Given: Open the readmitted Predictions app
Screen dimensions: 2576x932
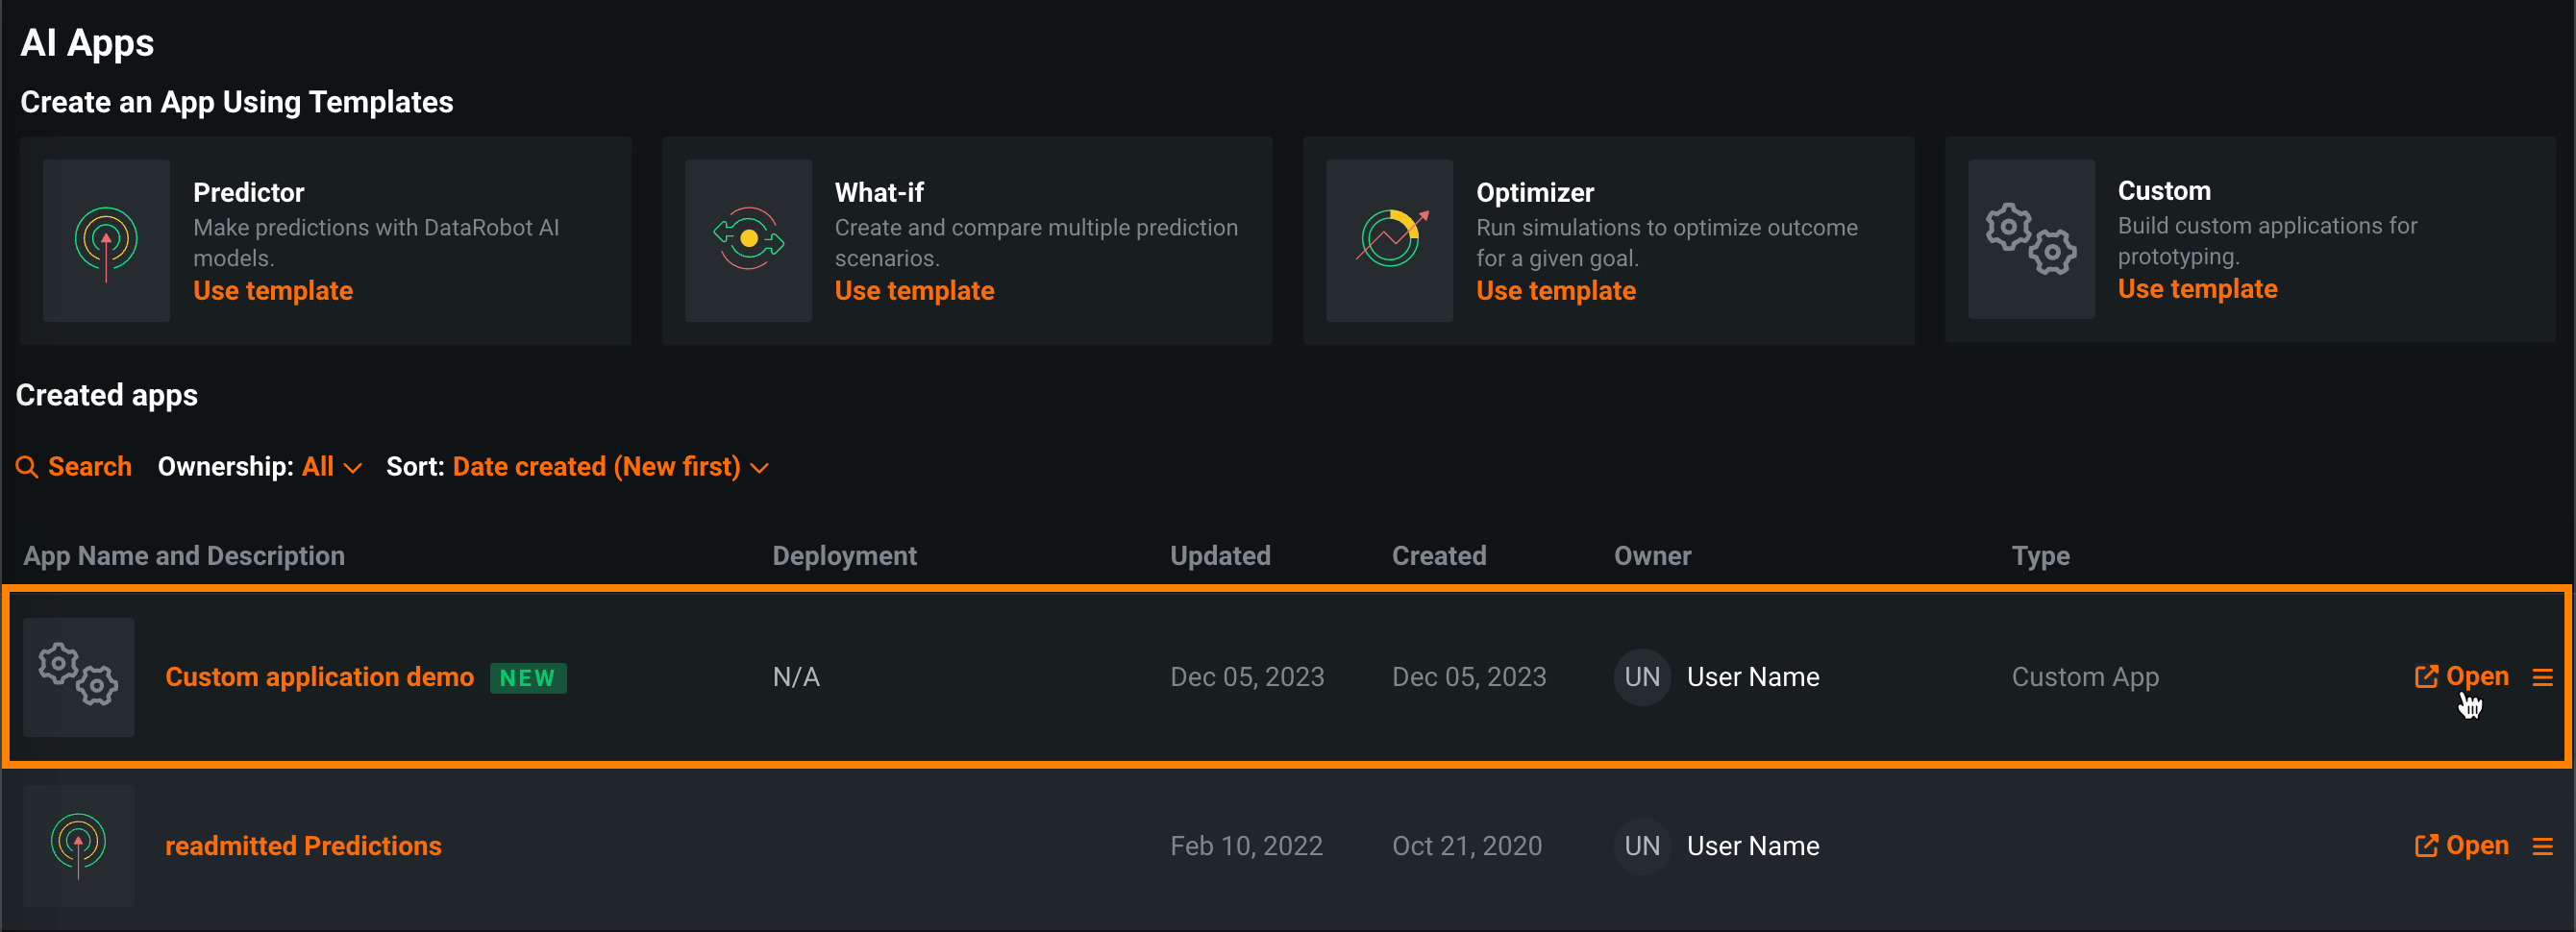Looking at the screenshot, I should pyautogui.click(x=2462, y=846).
